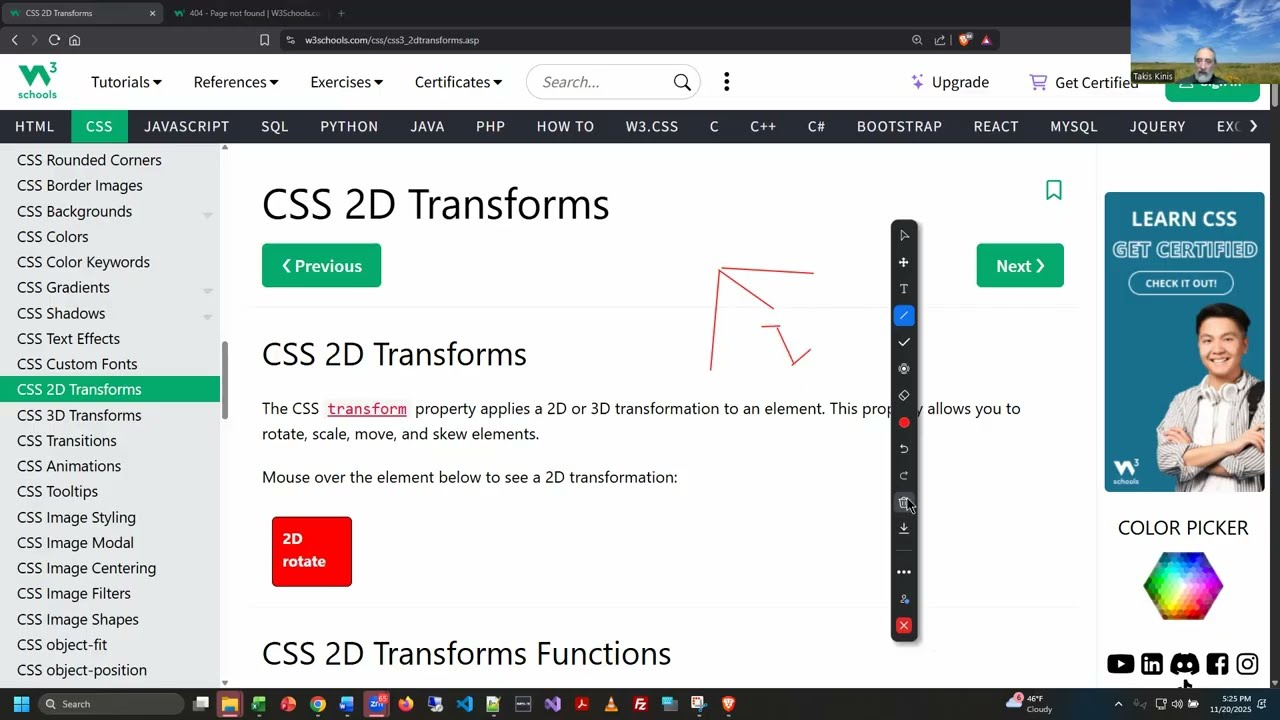Open a new browser tab

[341, 13]
